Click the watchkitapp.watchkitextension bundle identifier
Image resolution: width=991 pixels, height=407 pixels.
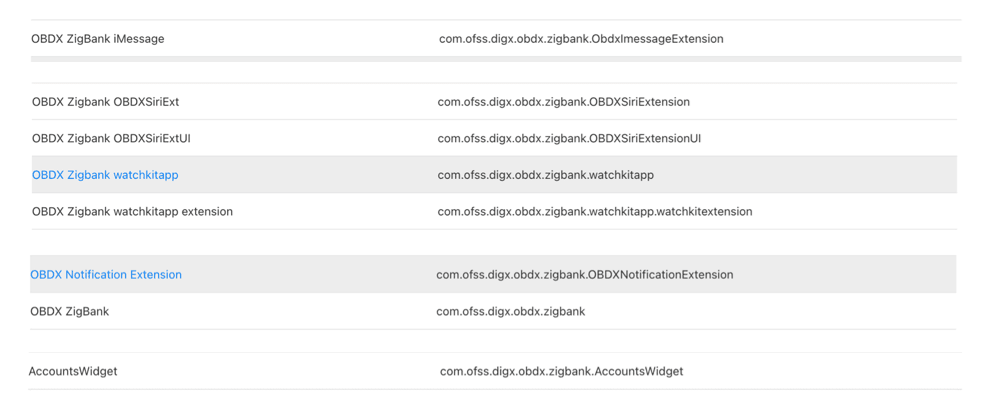click(594, 212)
